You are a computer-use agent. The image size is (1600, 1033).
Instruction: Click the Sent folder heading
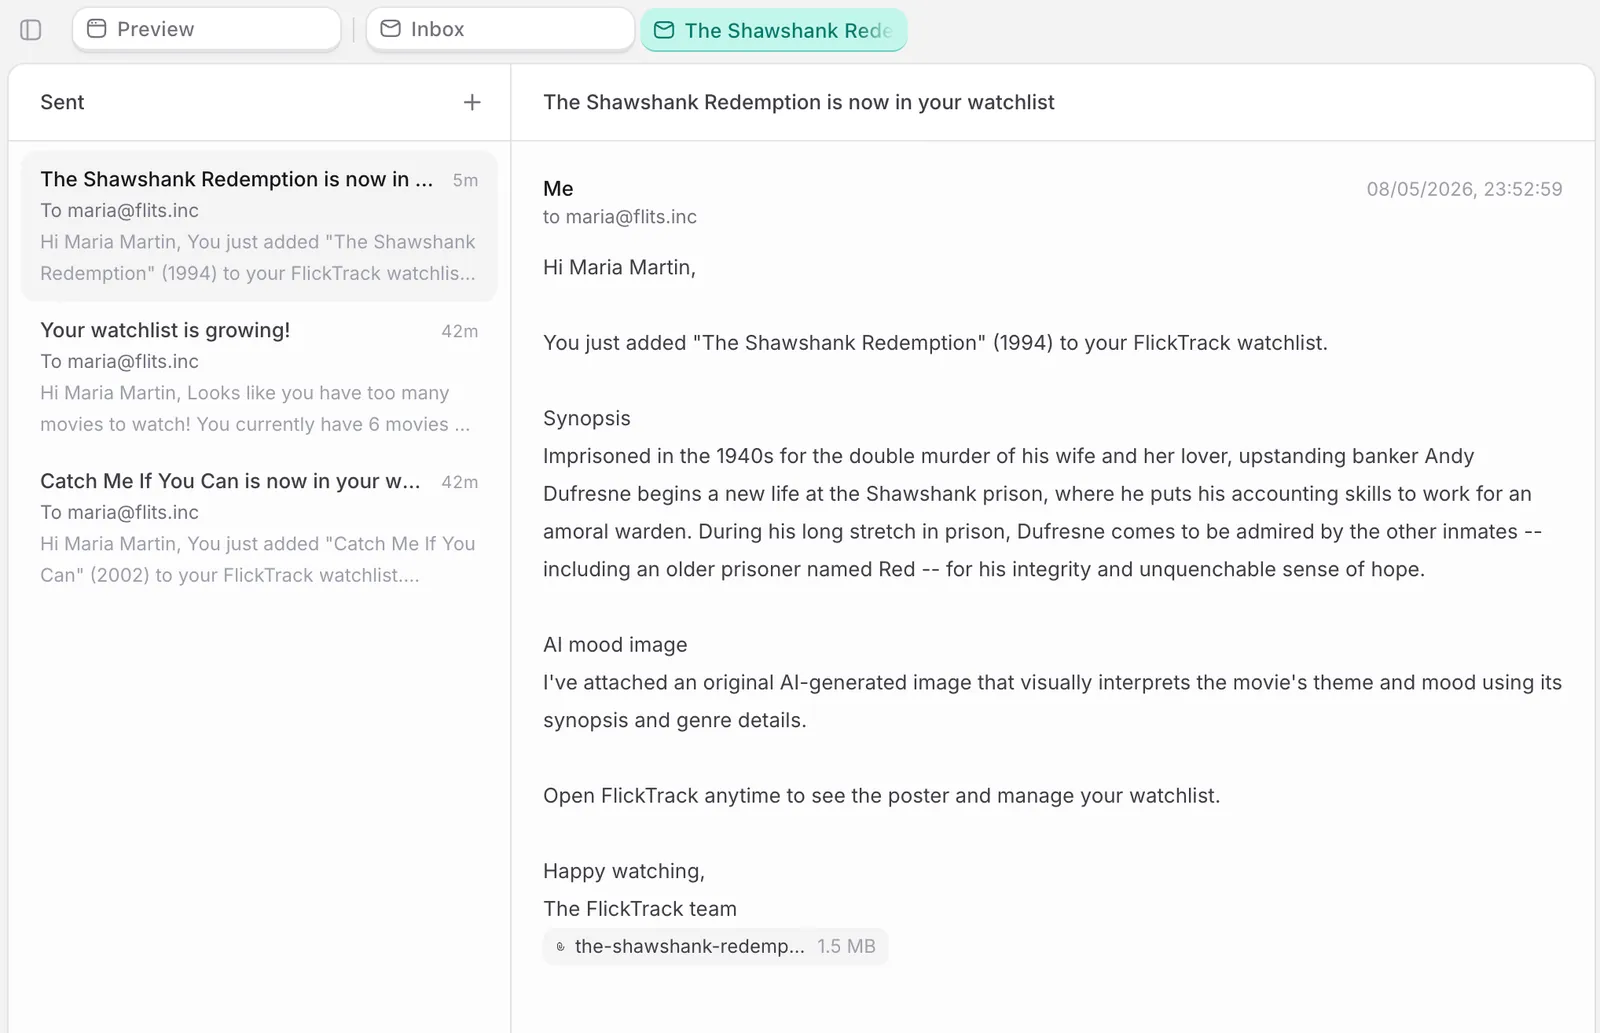(x=62, y=102)
